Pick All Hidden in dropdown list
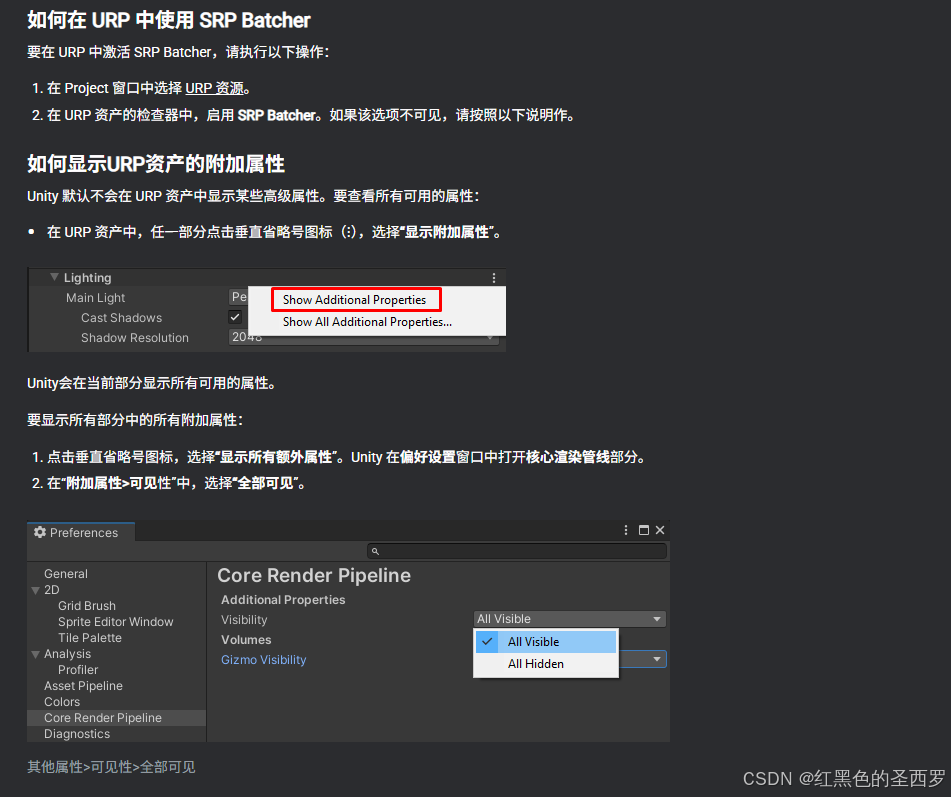Screen dimensions: 951x797 point(546,664)
